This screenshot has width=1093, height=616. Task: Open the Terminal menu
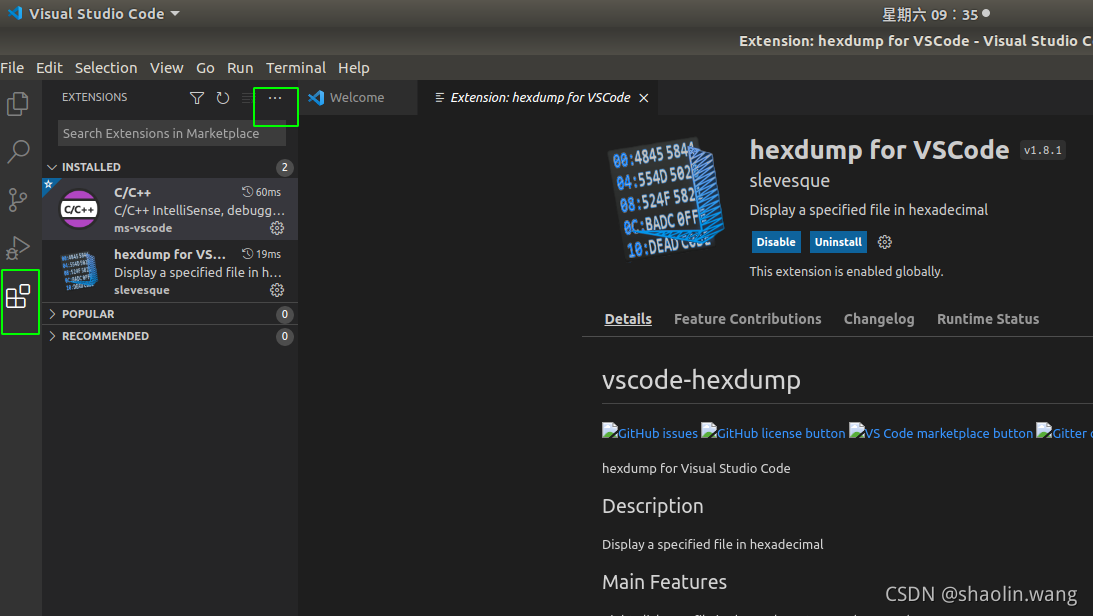(x=296, y=67)
